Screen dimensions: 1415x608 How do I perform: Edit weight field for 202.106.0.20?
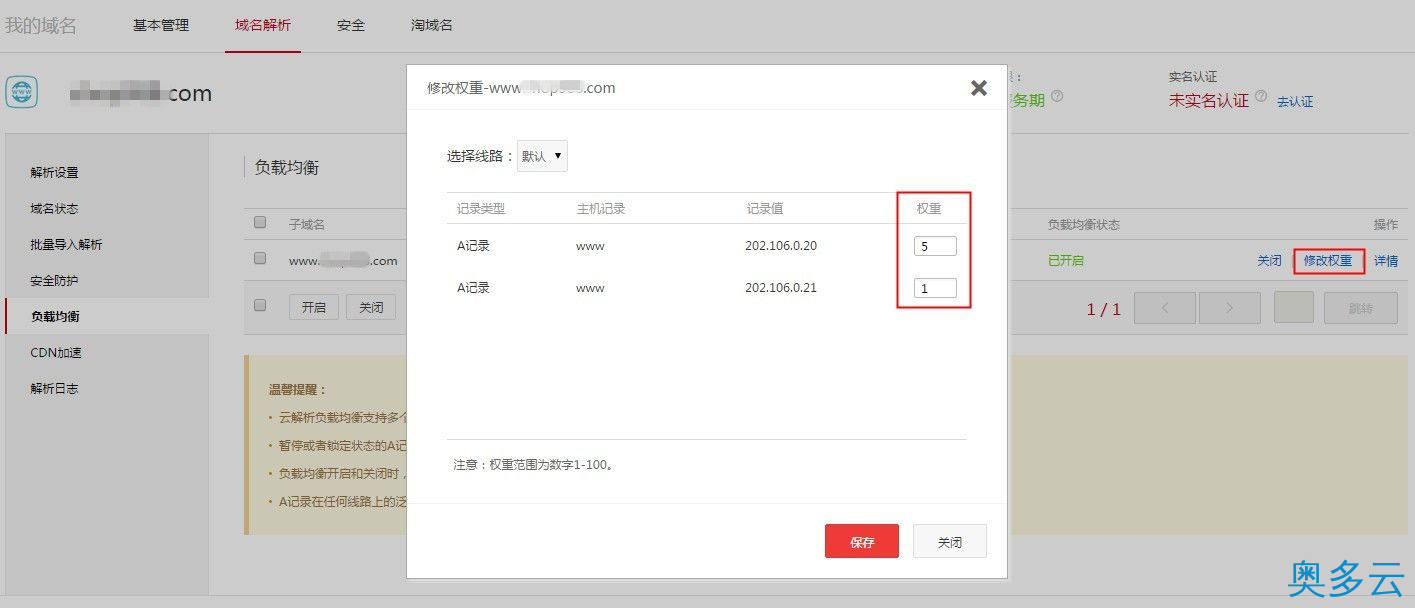pyautogui.click(x=935, y=246)
